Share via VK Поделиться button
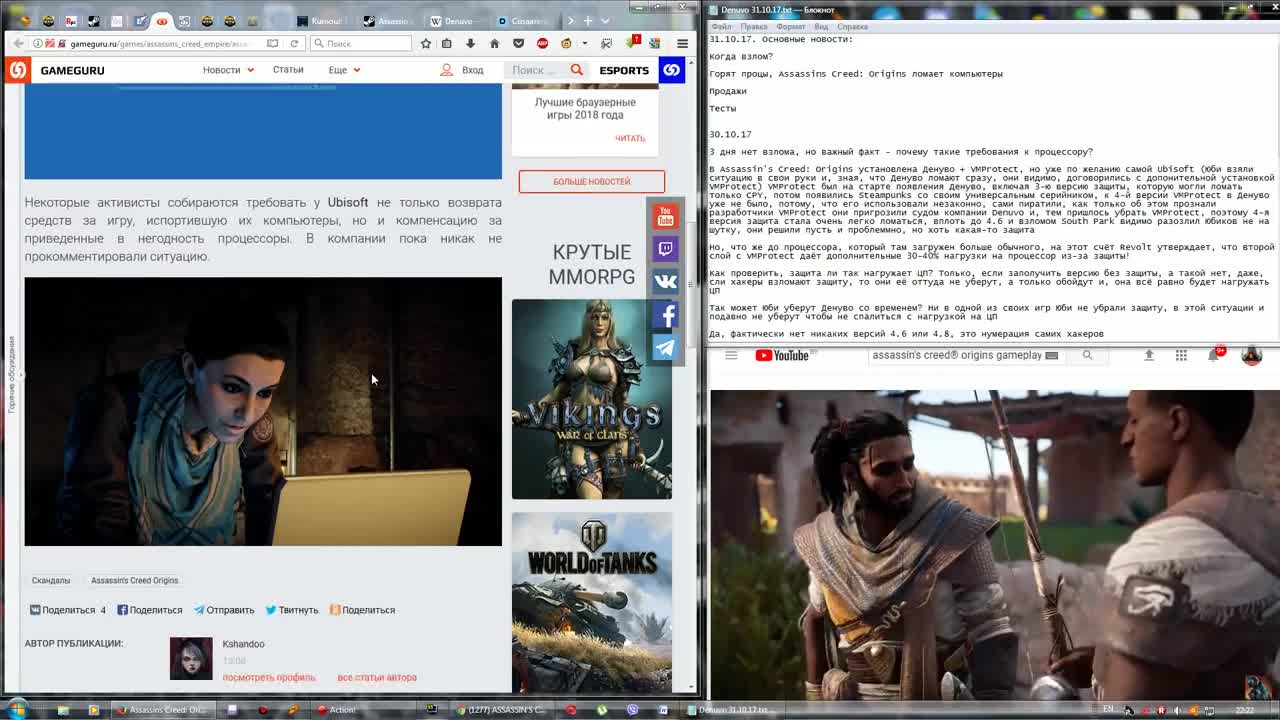Screen dimensions: 1280x720 tap(67, 610)
